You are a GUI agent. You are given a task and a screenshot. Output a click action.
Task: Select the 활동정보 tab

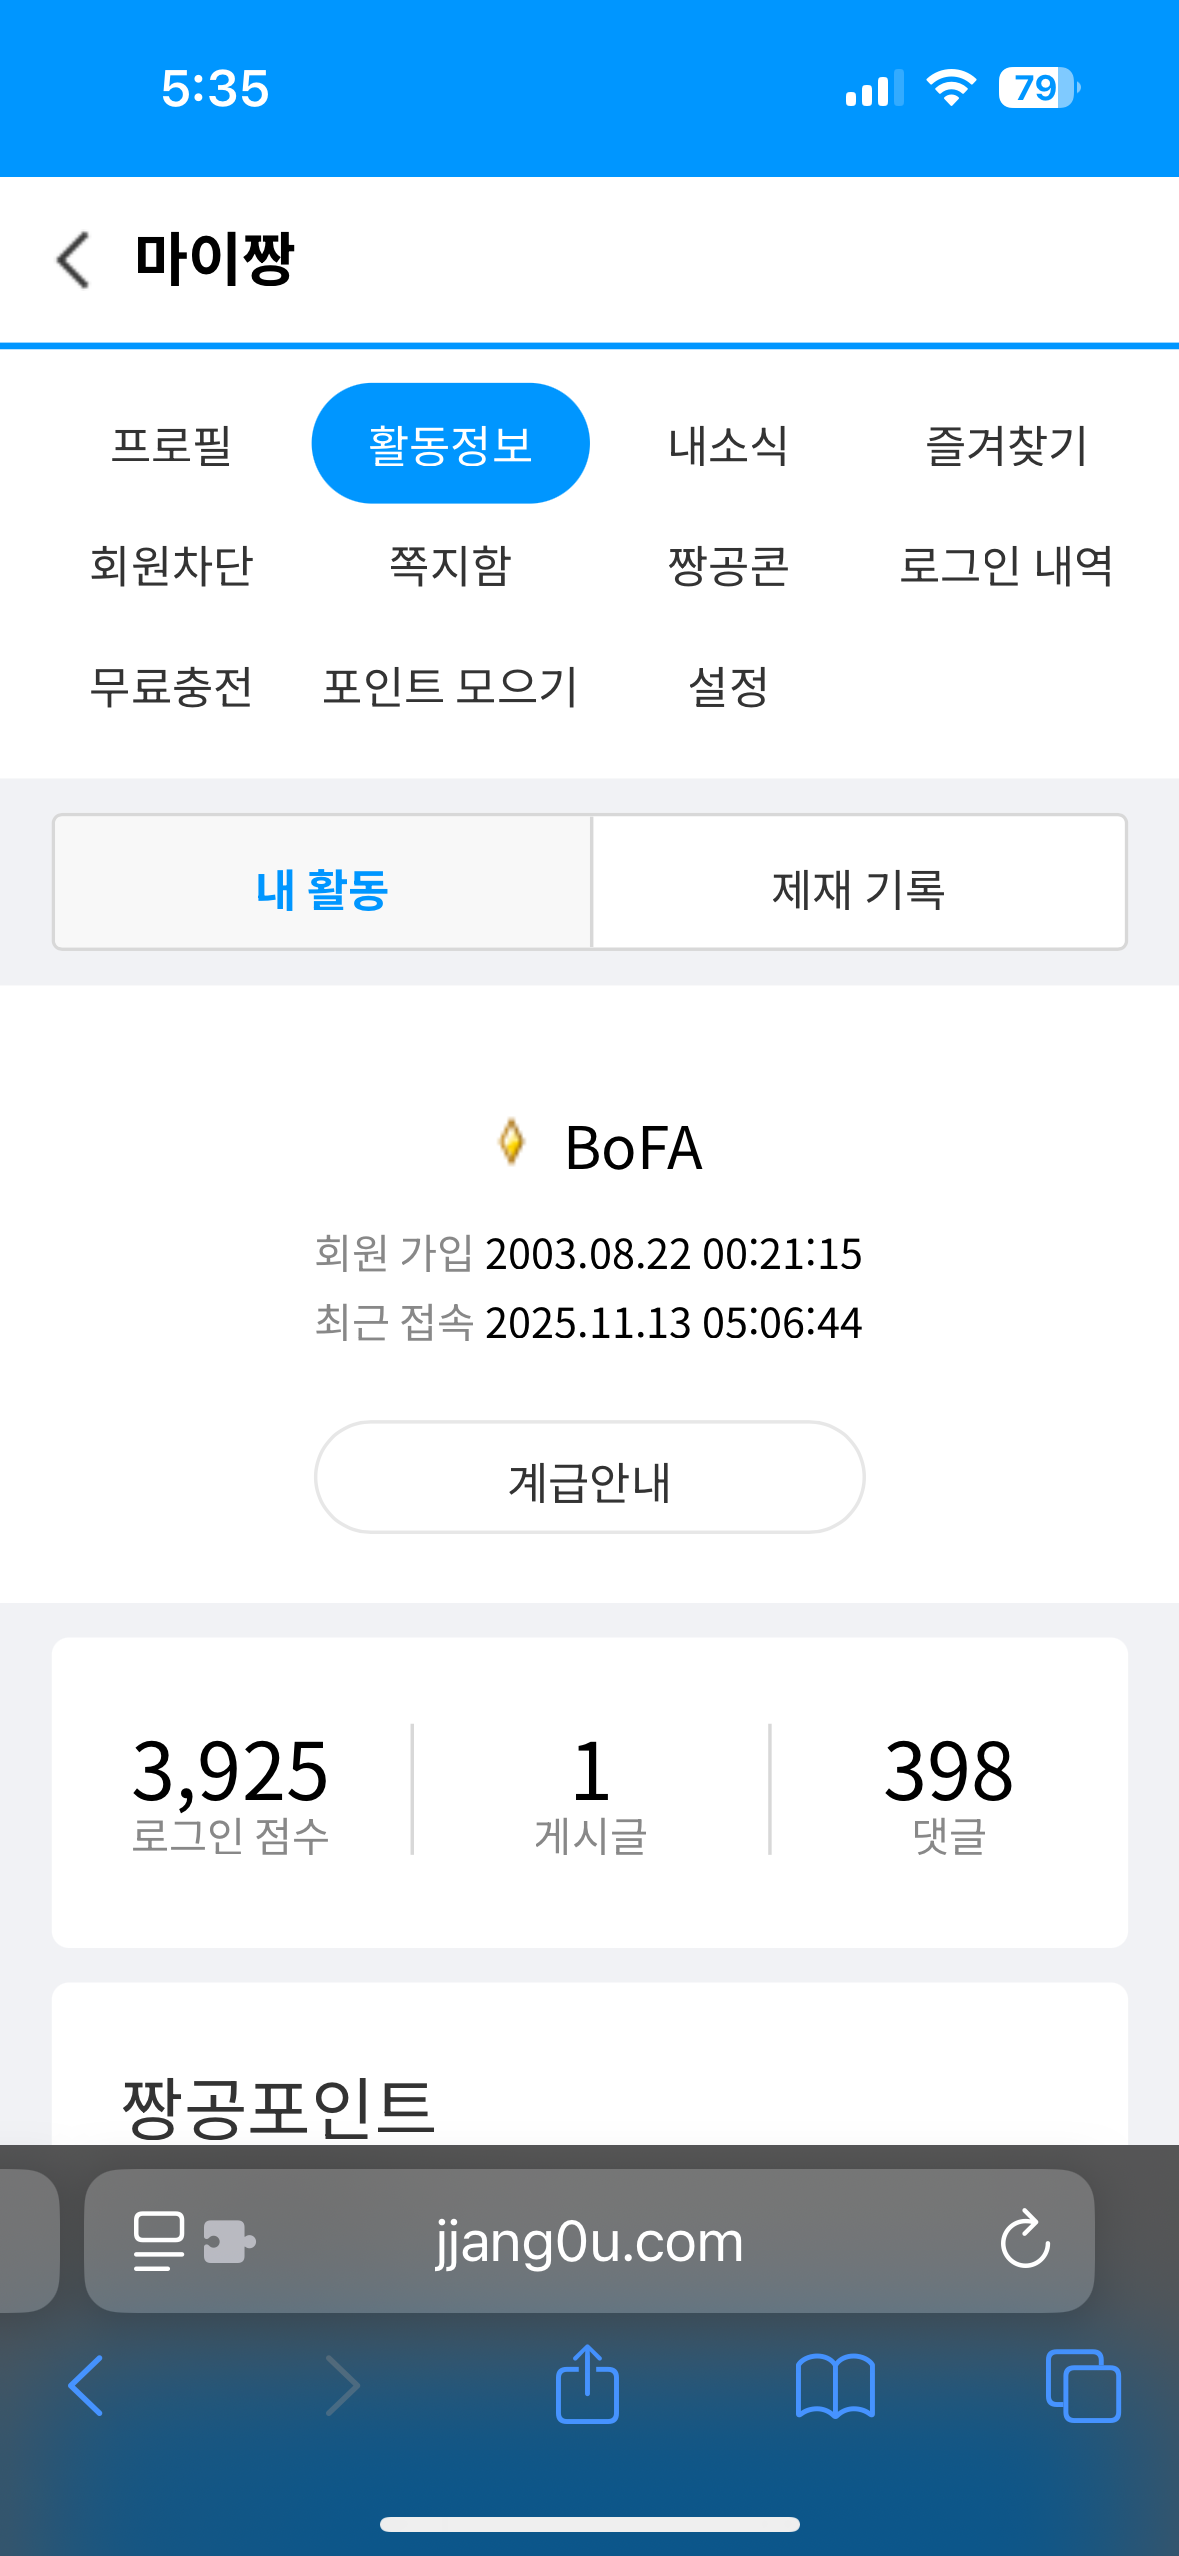click(x=450, y=444)
